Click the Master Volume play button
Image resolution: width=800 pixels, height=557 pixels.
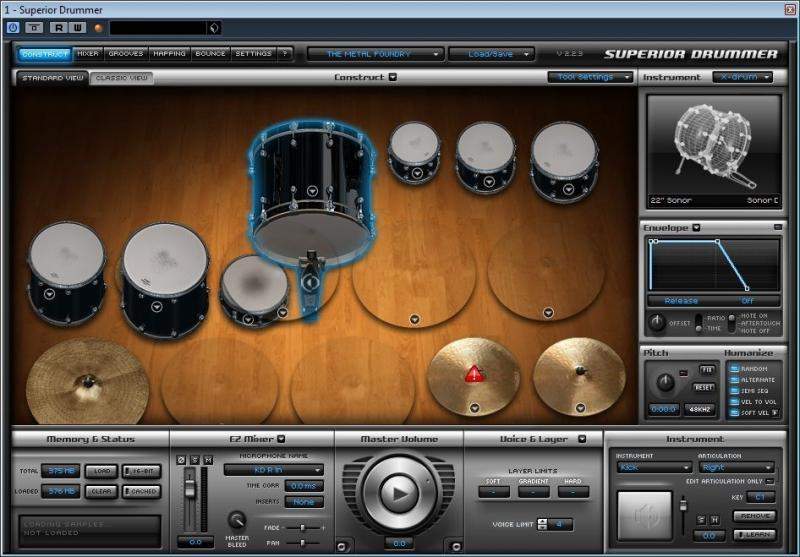pyautogui.click(x=399, y=493)
